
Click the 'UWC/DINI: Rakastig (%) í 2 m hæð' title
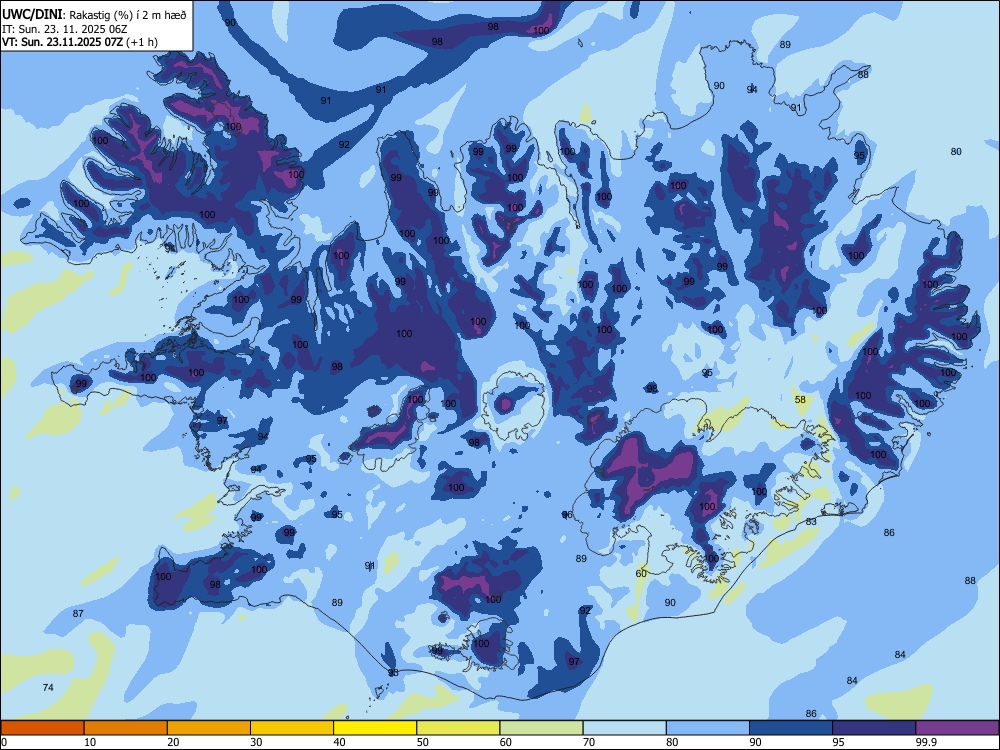pos(94,15)
